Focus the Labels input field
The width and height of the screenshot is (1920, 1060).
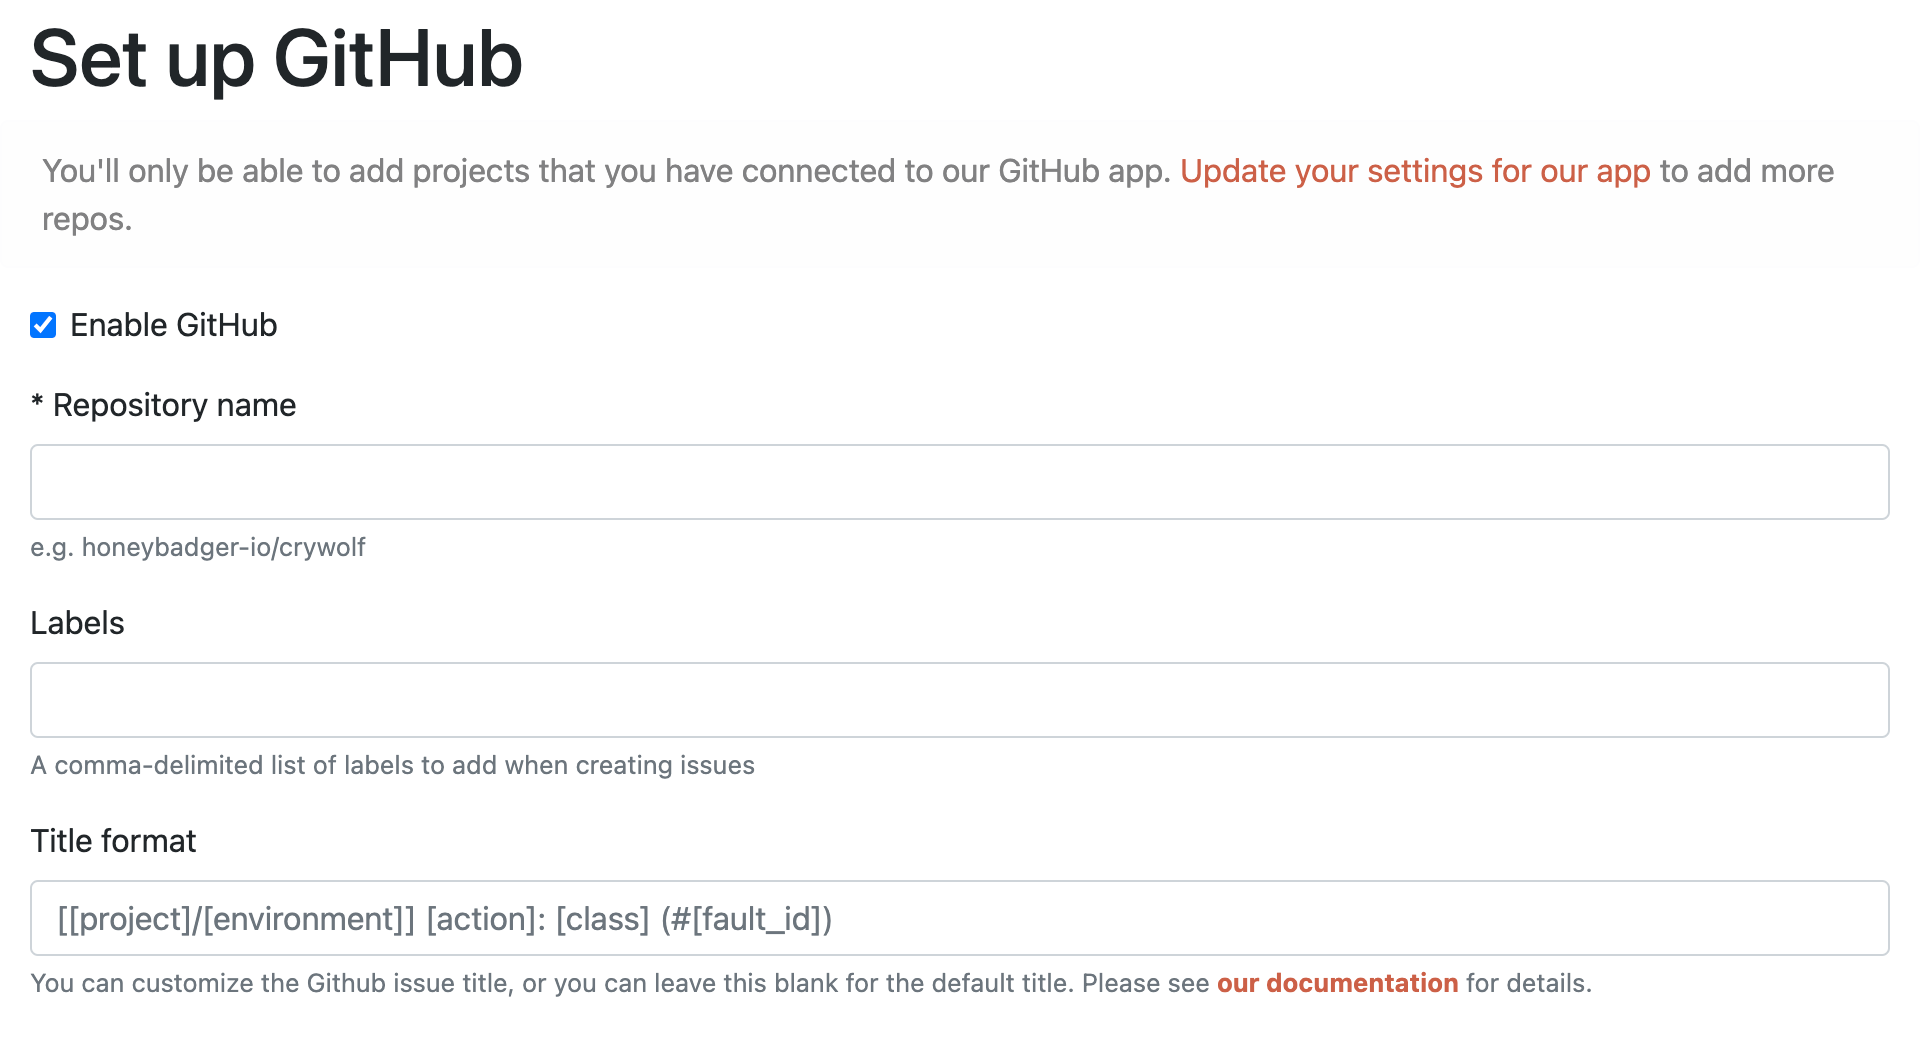[x=960, y=699]
